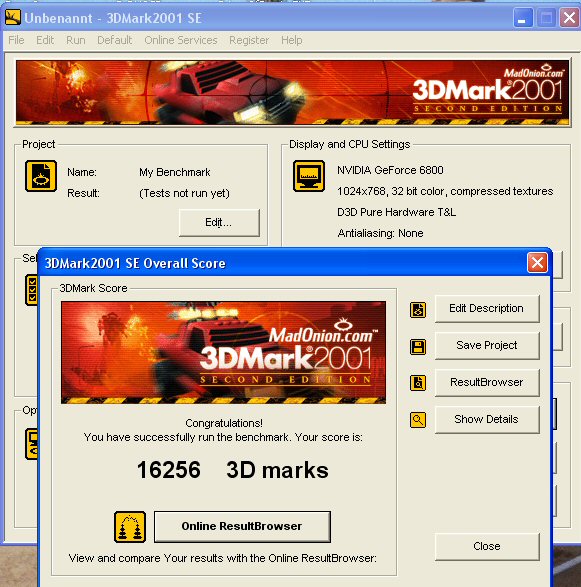
Task: Close score dialog via red X
Action: tap(537, 262)
